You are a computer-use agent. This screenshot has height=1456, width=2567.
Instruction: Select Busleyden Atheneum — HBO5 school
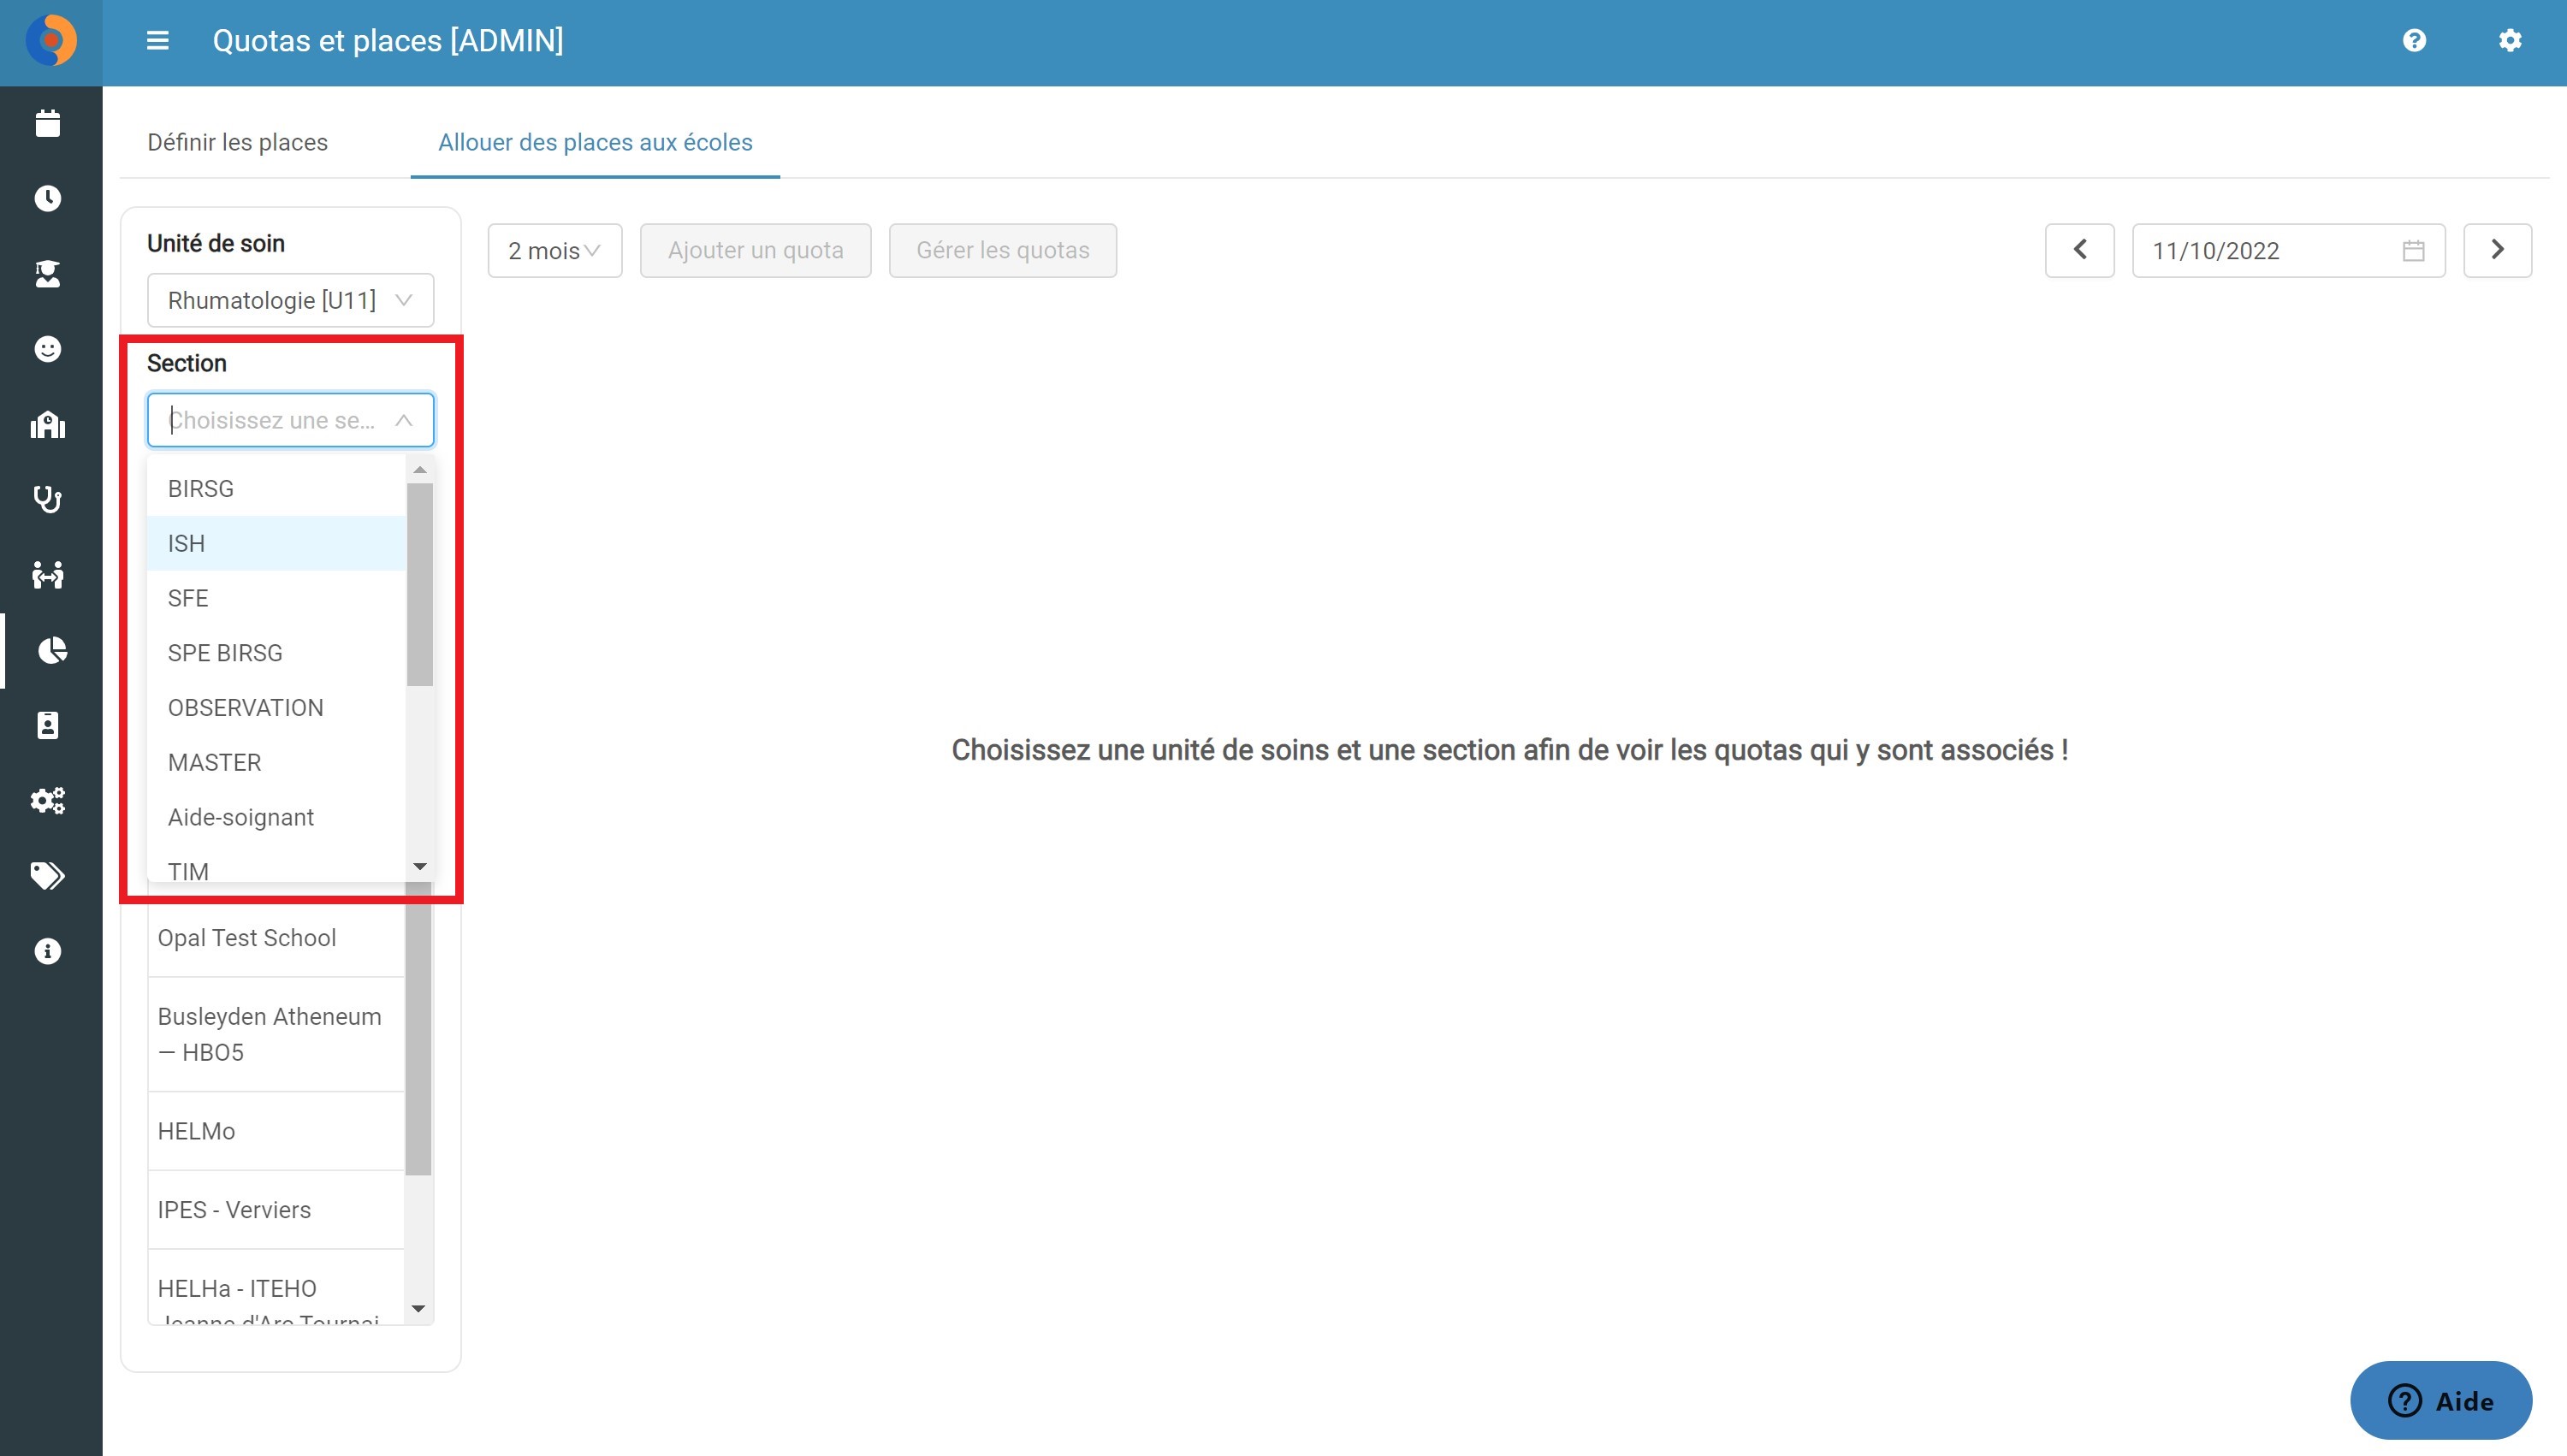click(x=276, y=1034)
